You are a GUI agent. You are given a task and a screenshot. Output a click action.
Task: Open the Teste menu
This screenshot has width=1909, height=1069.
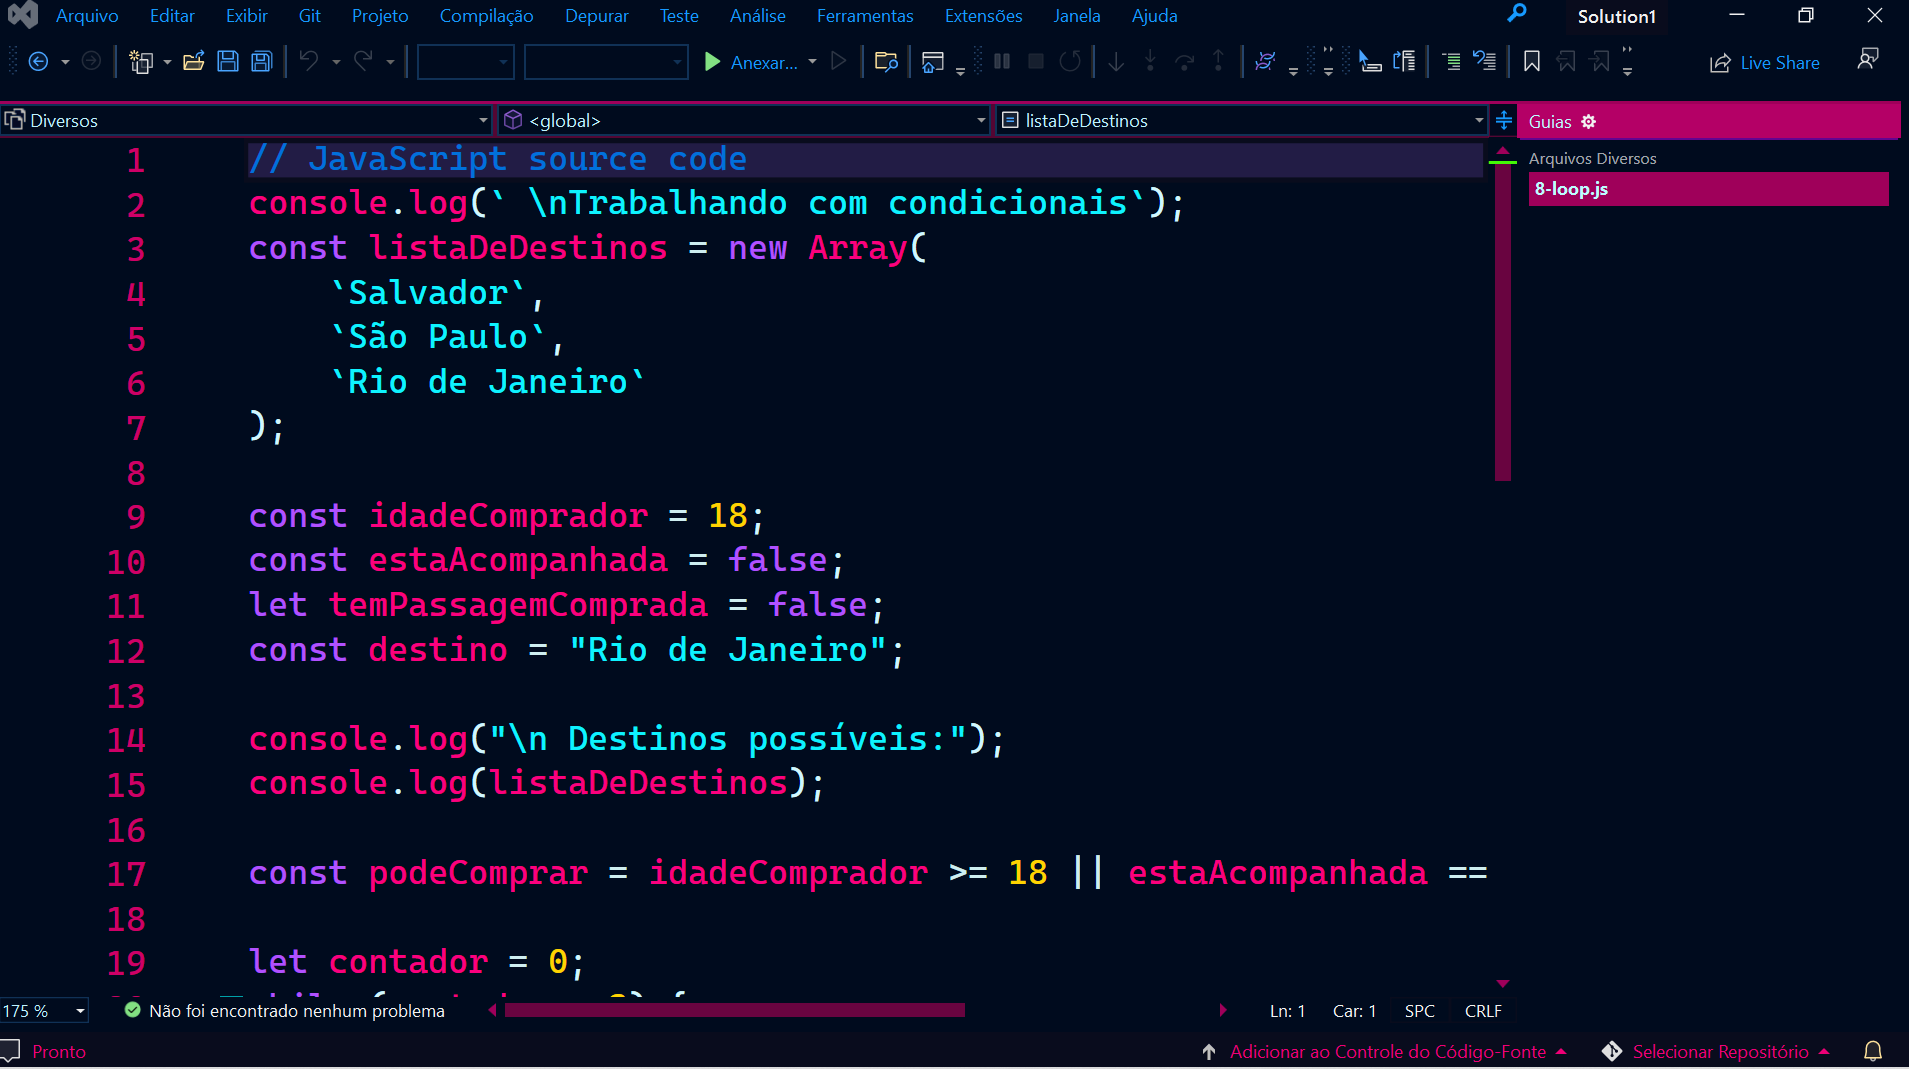pyautogui.click(x=679, y=16)
